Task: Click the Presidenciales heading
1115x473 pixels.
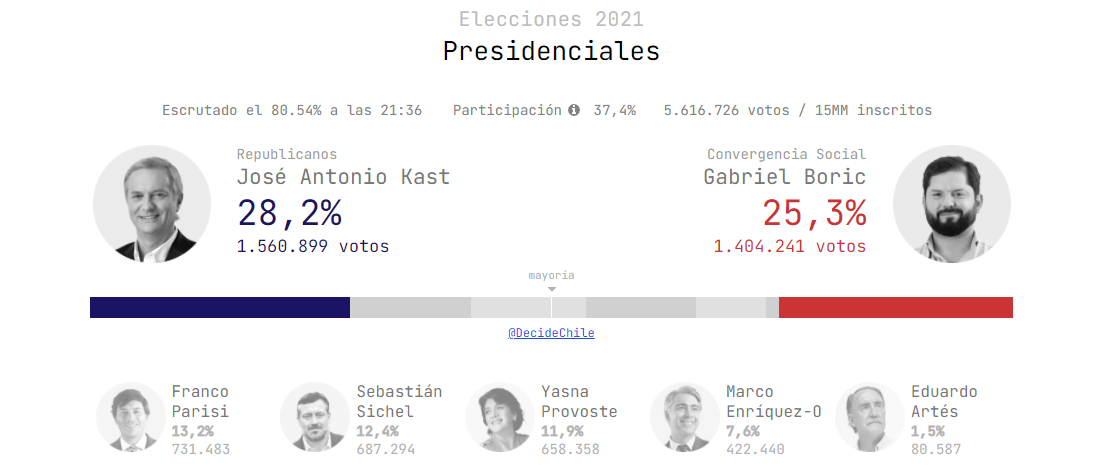Action: 551,51
